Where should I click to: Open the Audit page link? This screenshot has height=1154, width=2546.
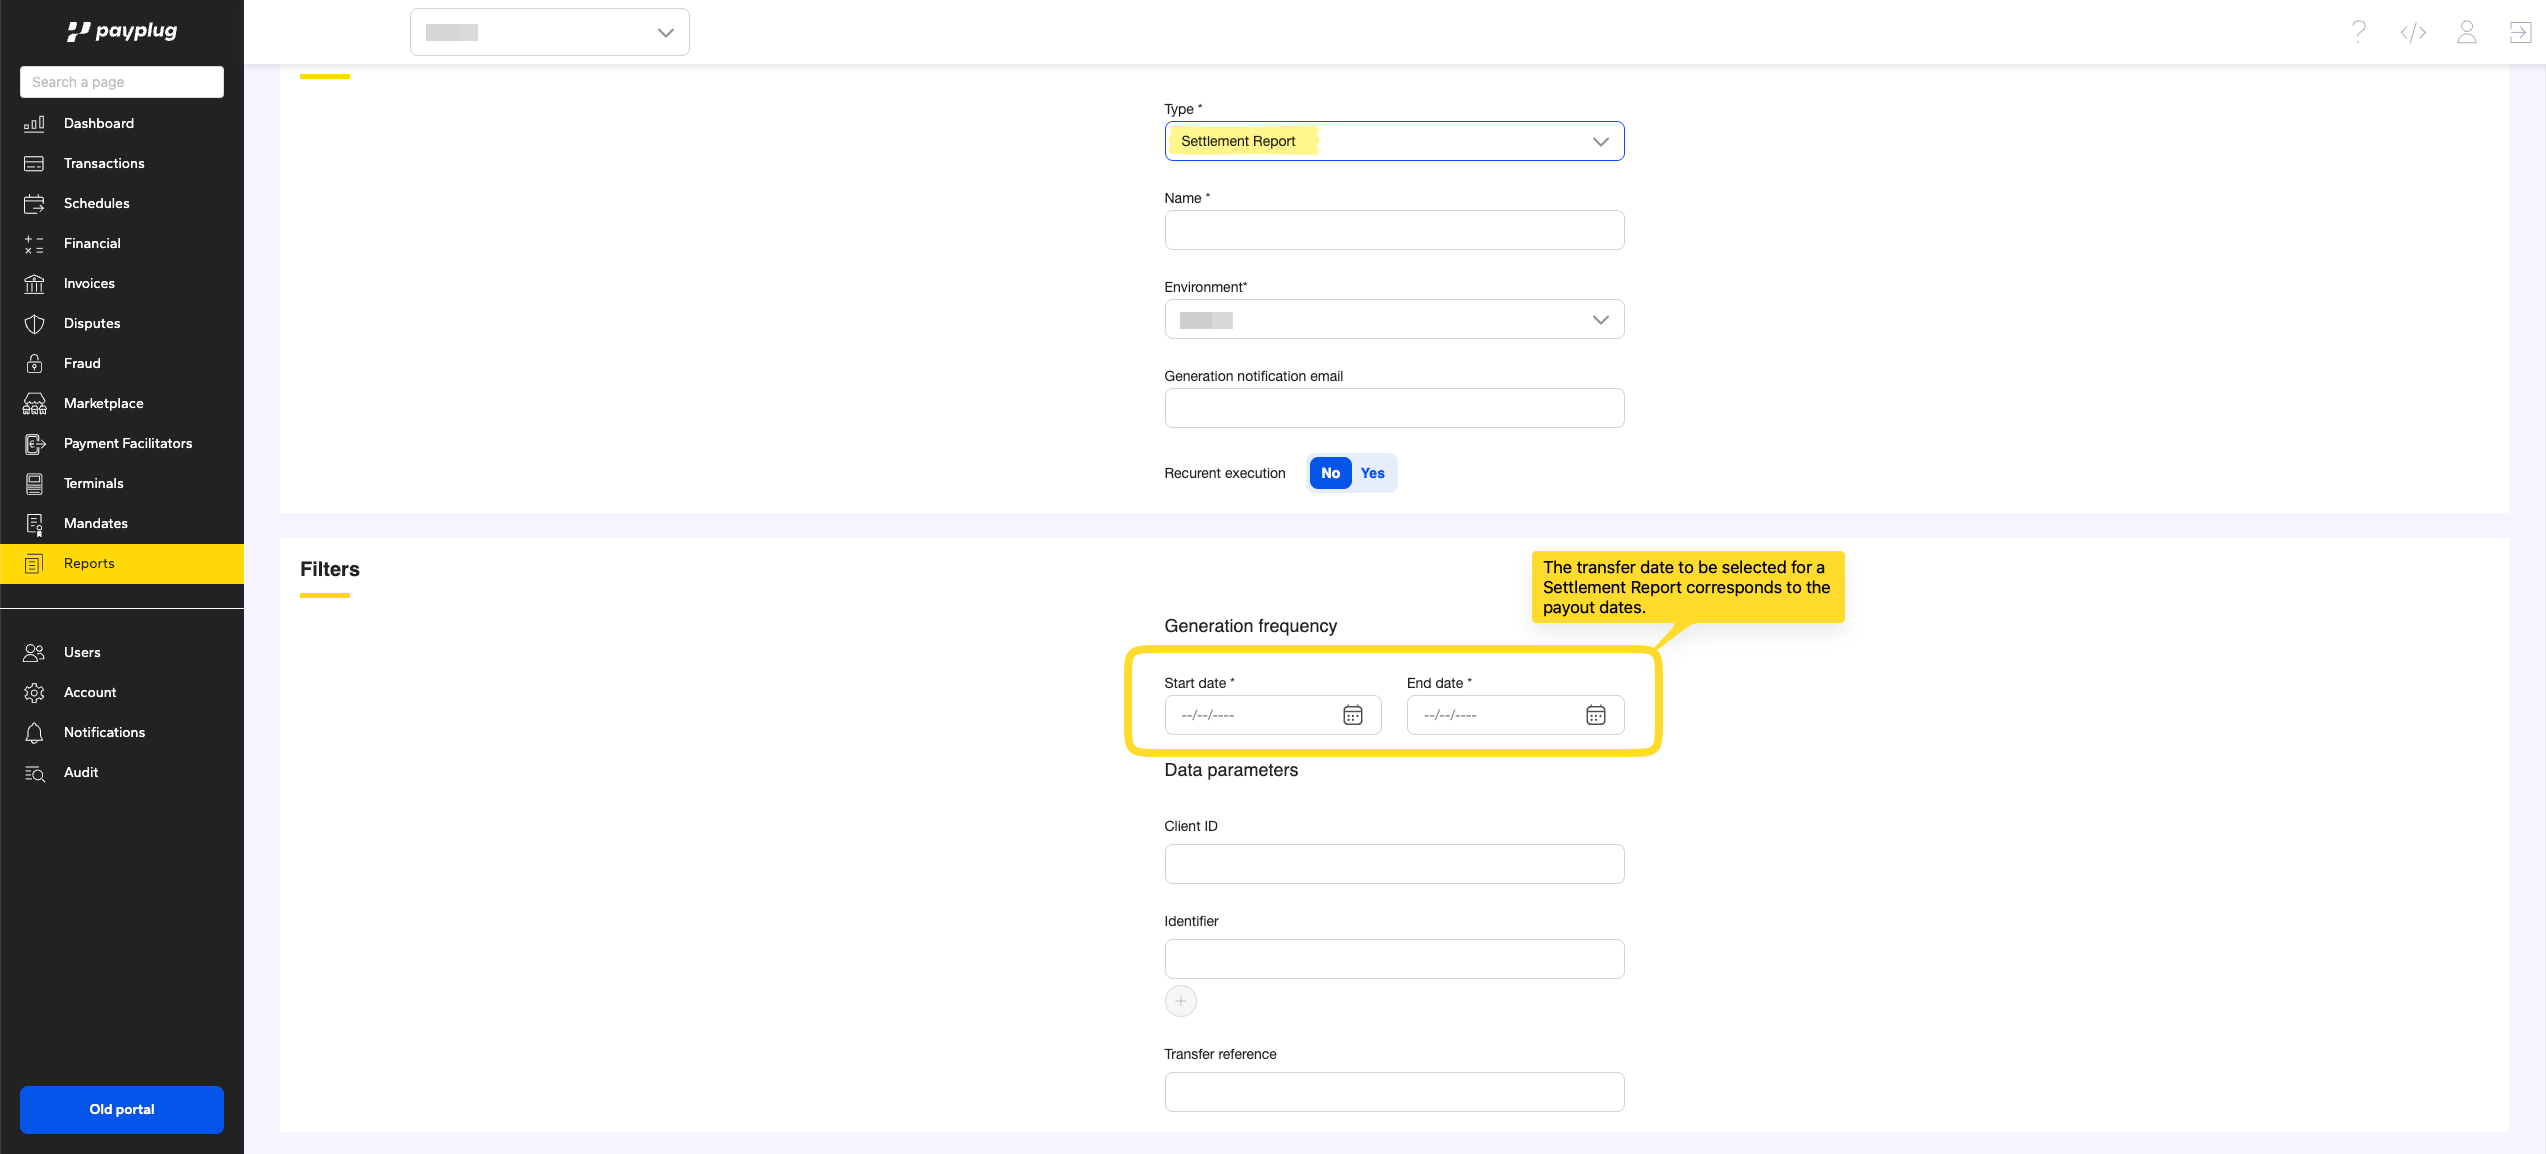81,772
